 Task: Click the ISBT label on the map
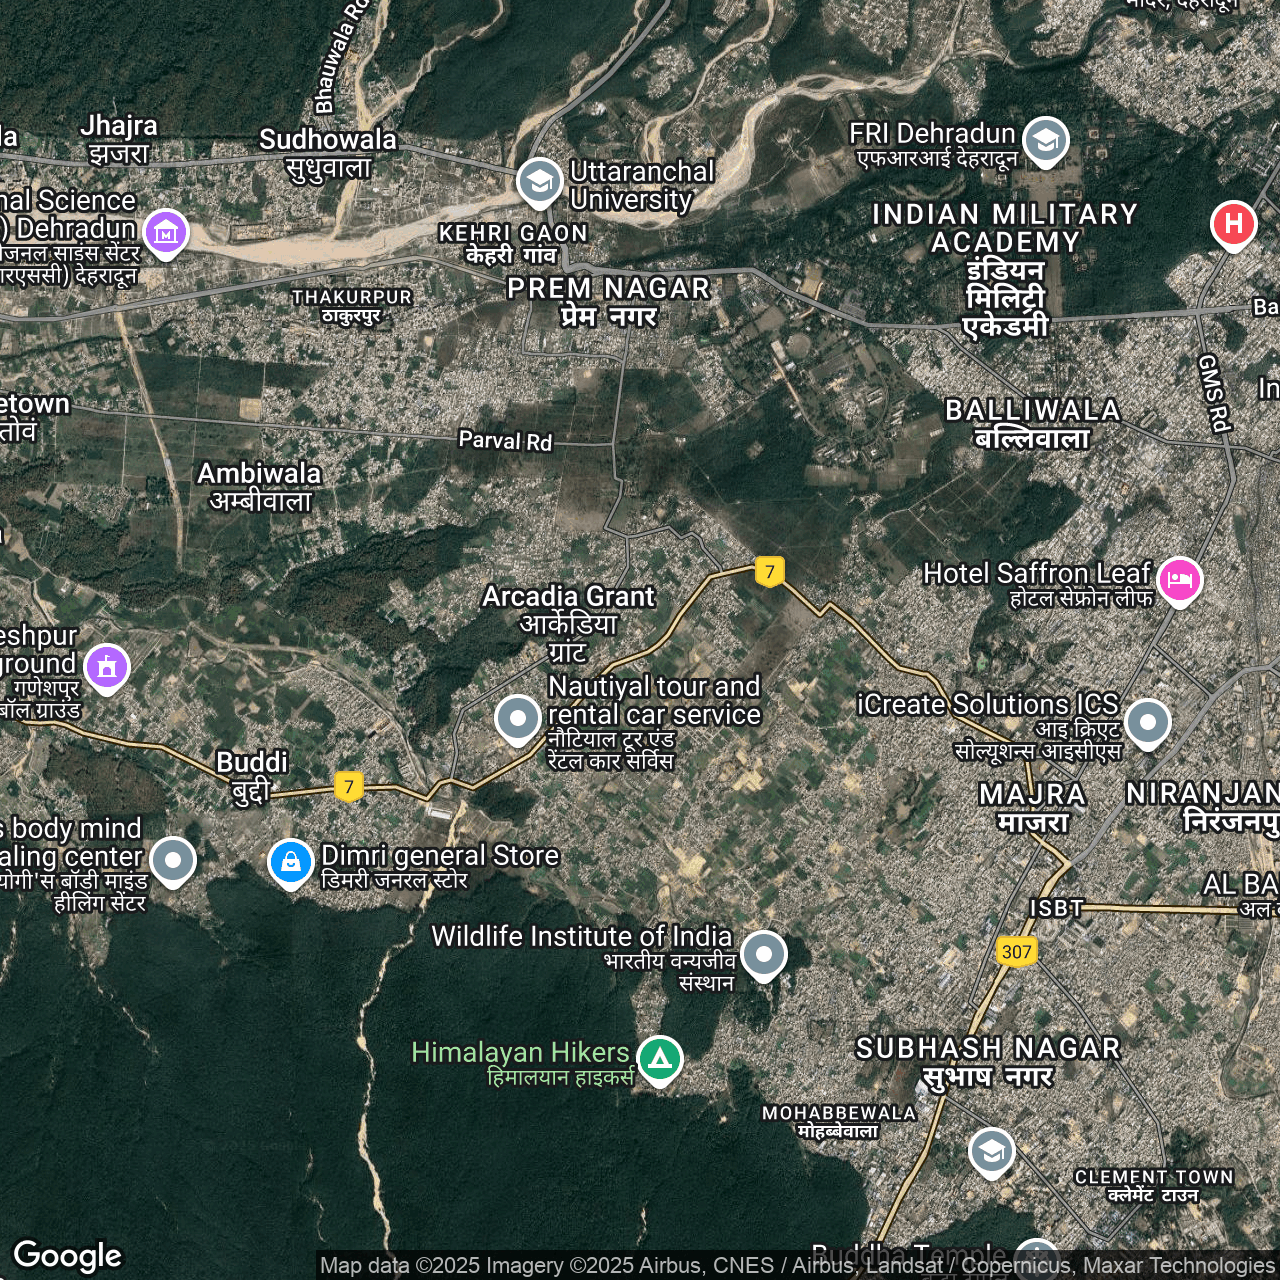pyautogui.click(x=1056, y=908)
